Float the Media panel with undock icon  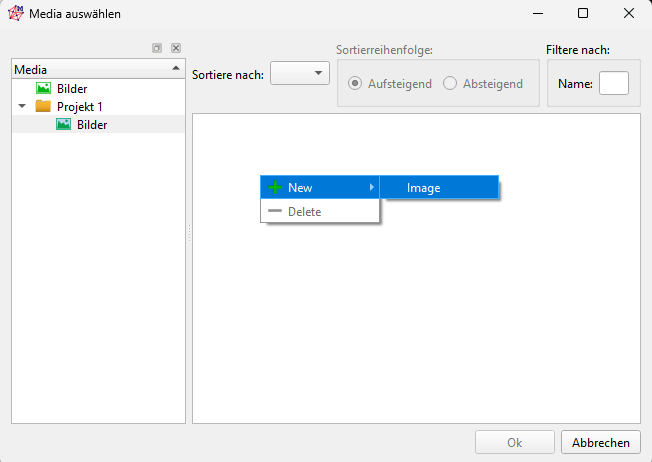pos(157,48)
